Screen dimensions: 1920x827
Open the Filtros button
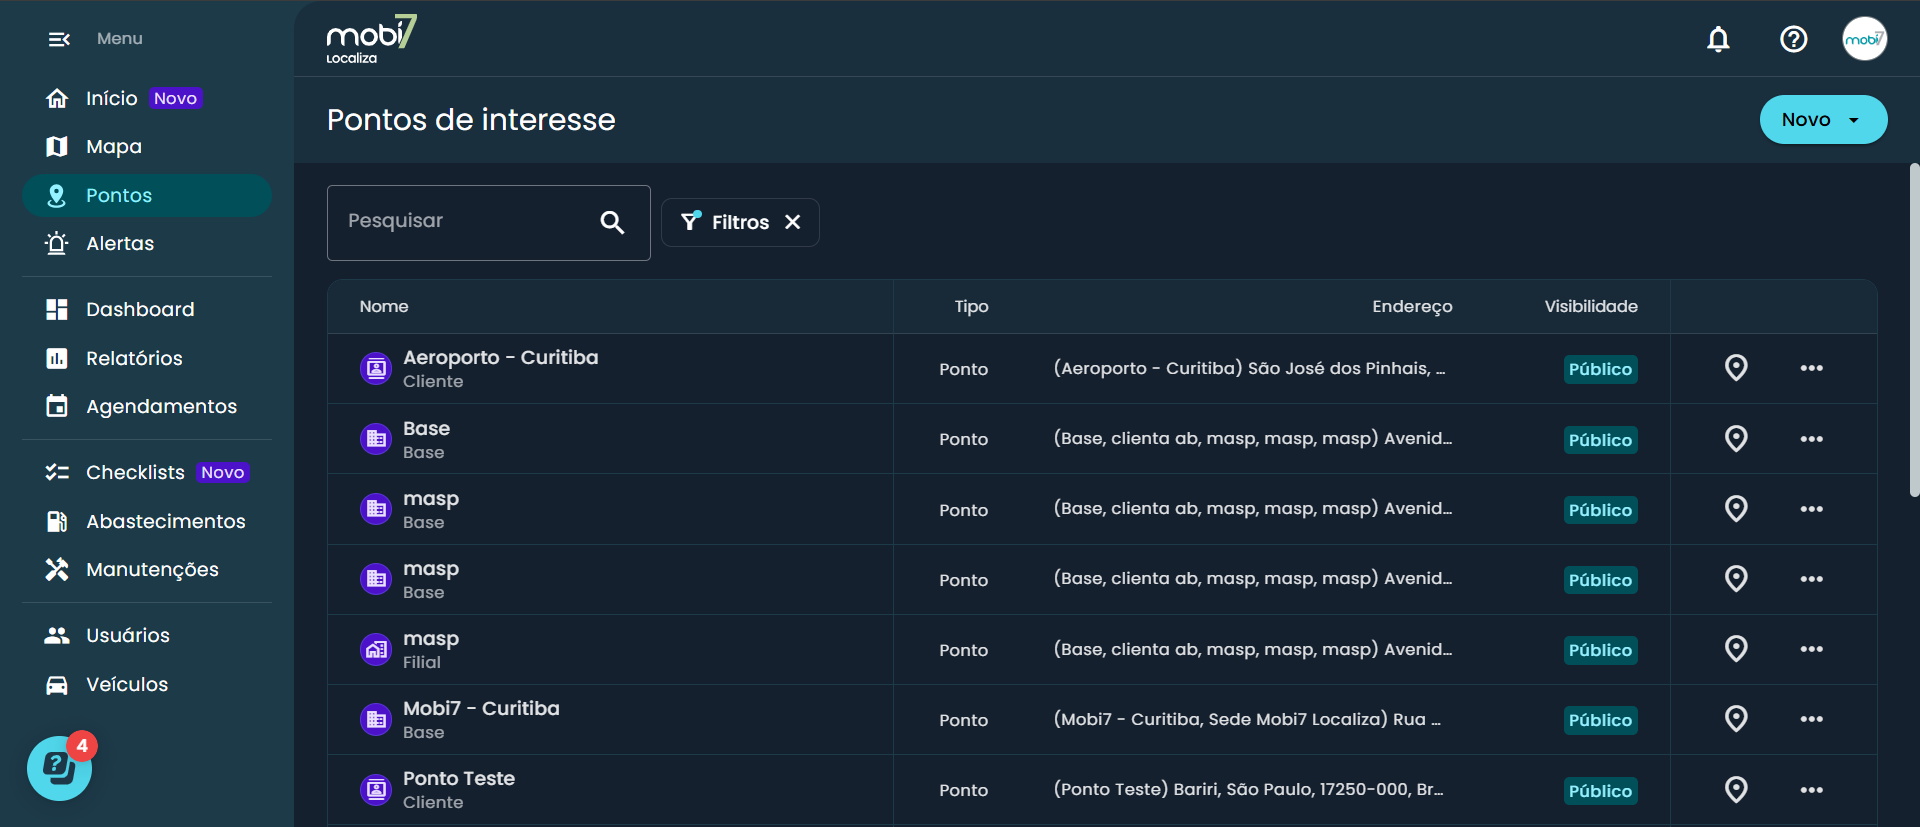pyautogui.click(x=725, y=222)
